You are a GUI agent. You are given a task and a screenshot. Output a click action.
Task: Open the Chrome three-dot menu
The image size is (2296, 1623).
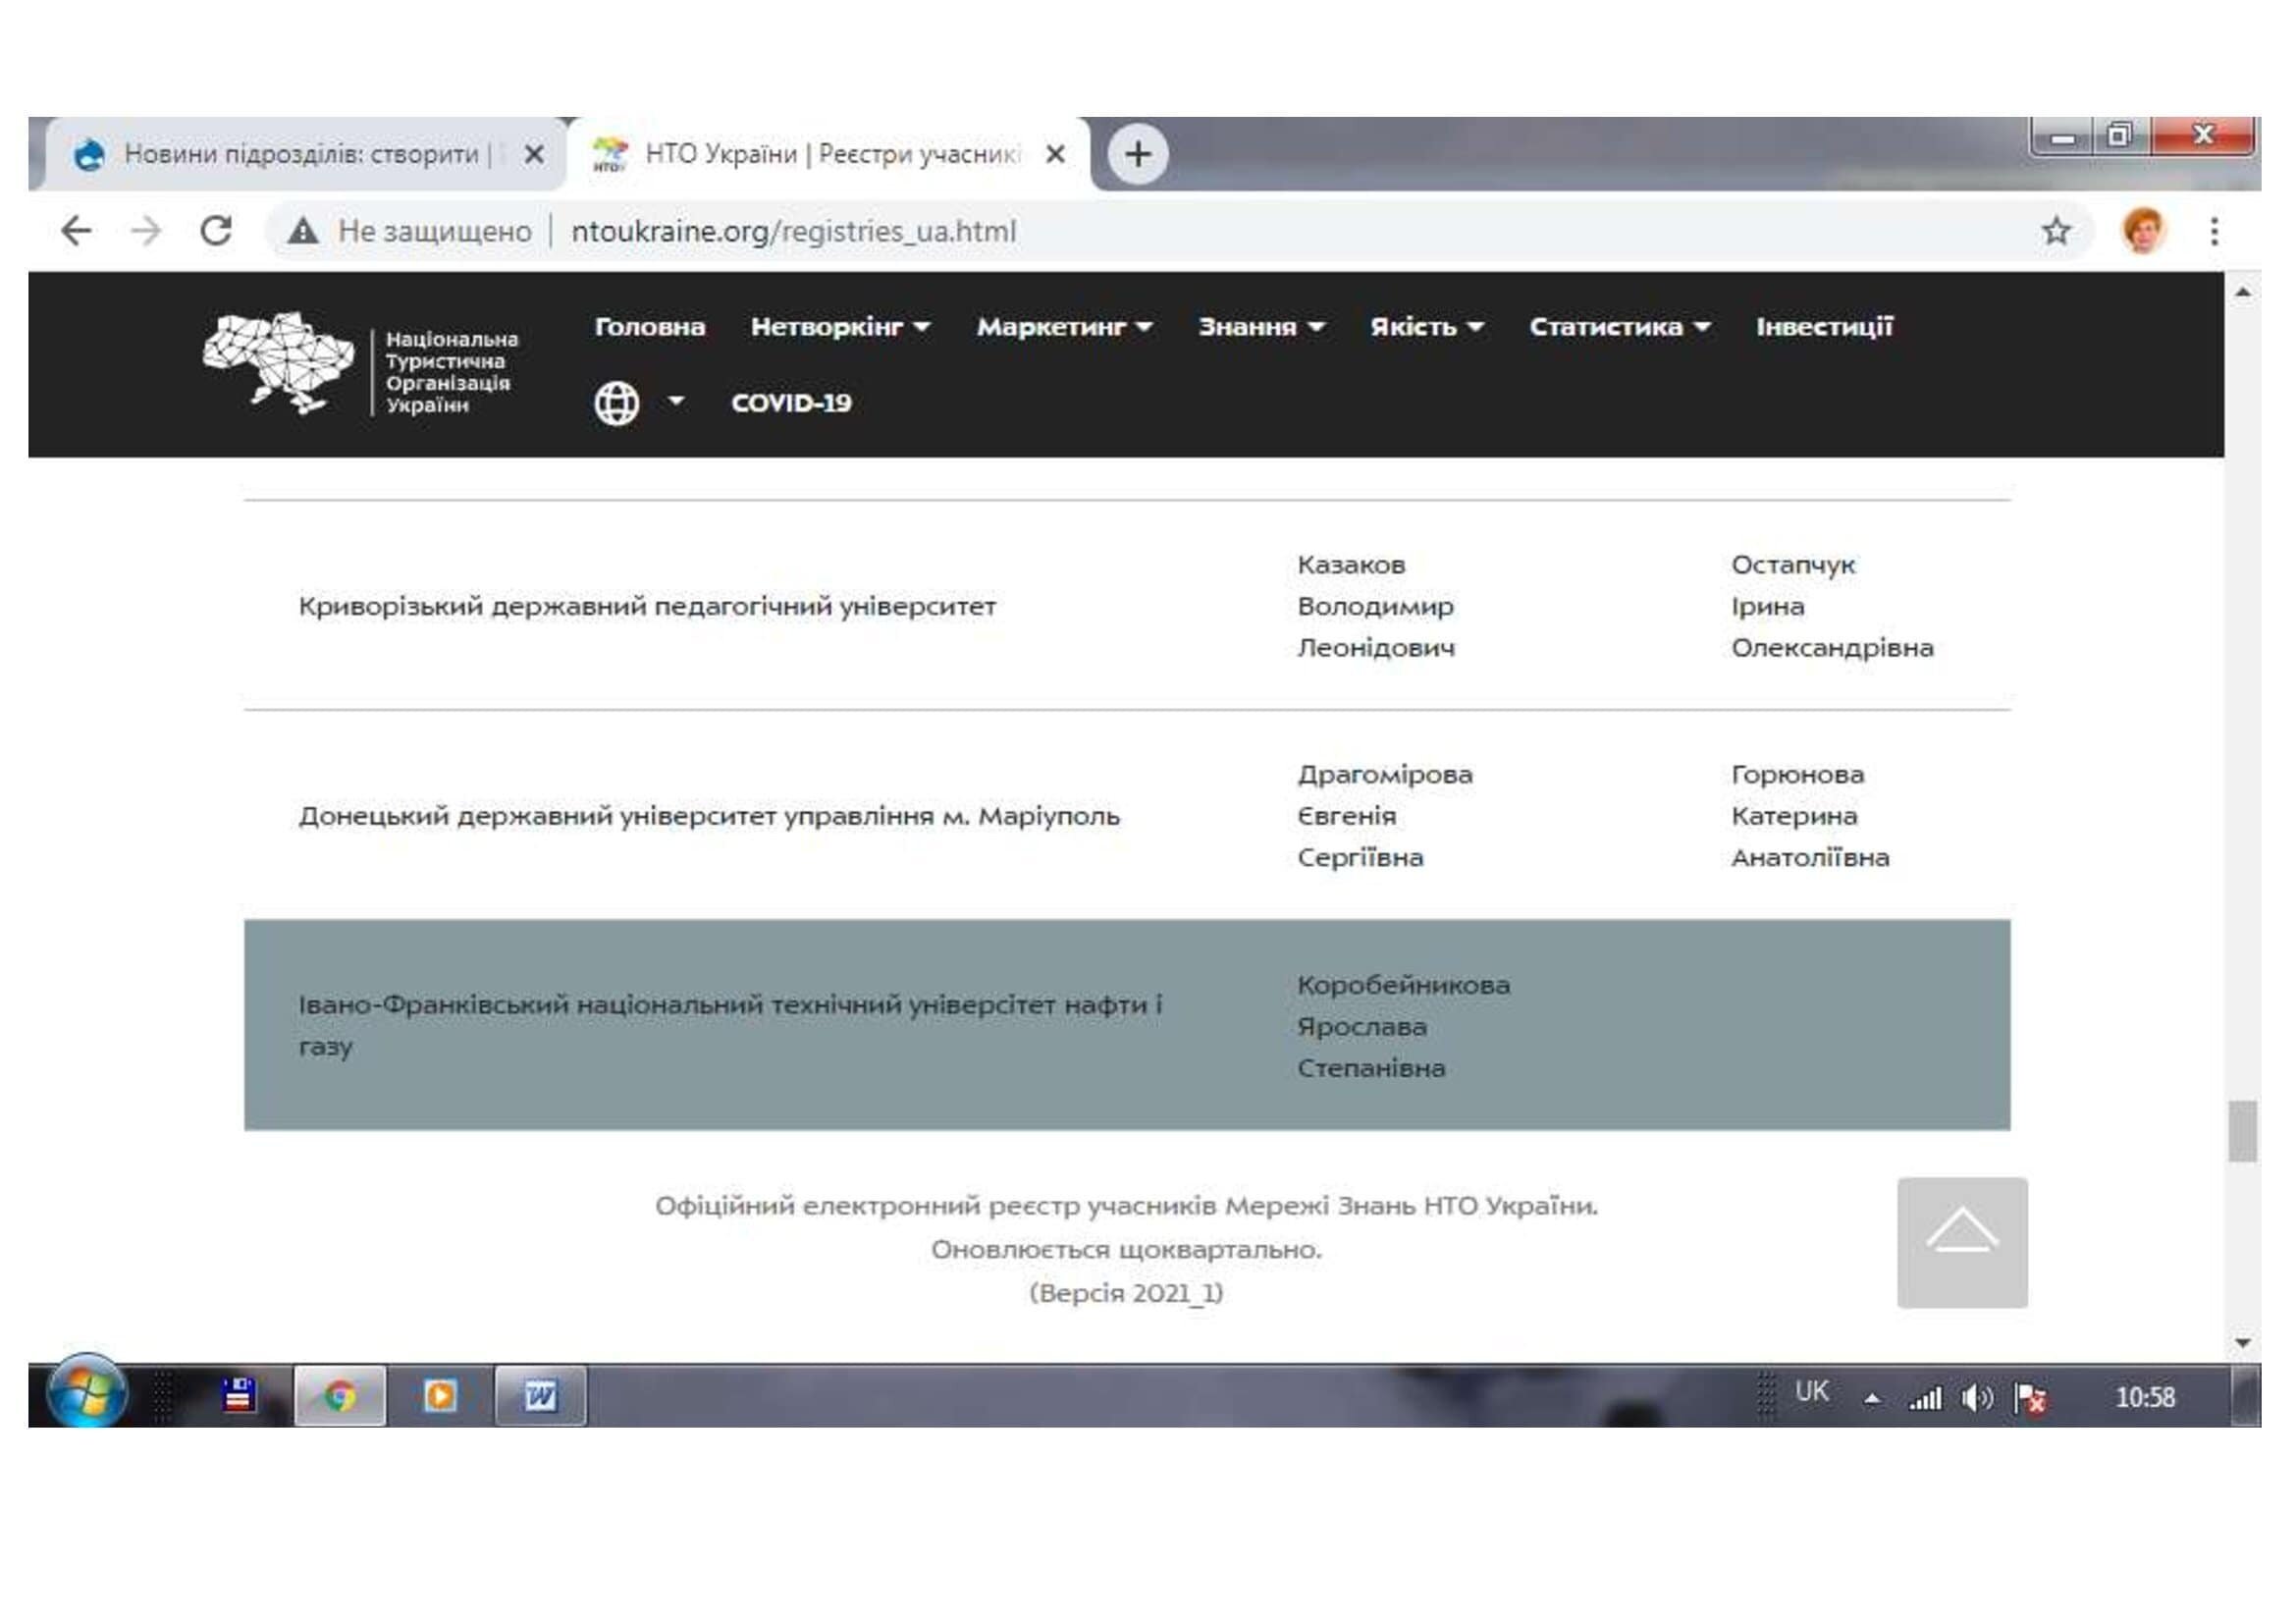click(2214, 231)
